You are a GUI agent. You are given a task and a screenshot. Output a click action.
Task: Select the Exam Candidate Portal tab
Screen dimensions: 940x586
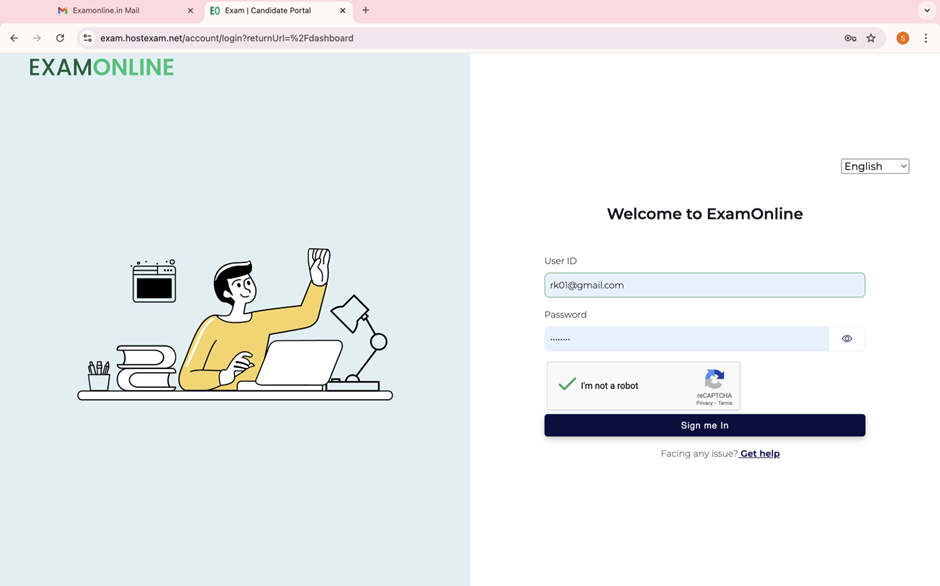pyautogui.click(x=268, y=11)
